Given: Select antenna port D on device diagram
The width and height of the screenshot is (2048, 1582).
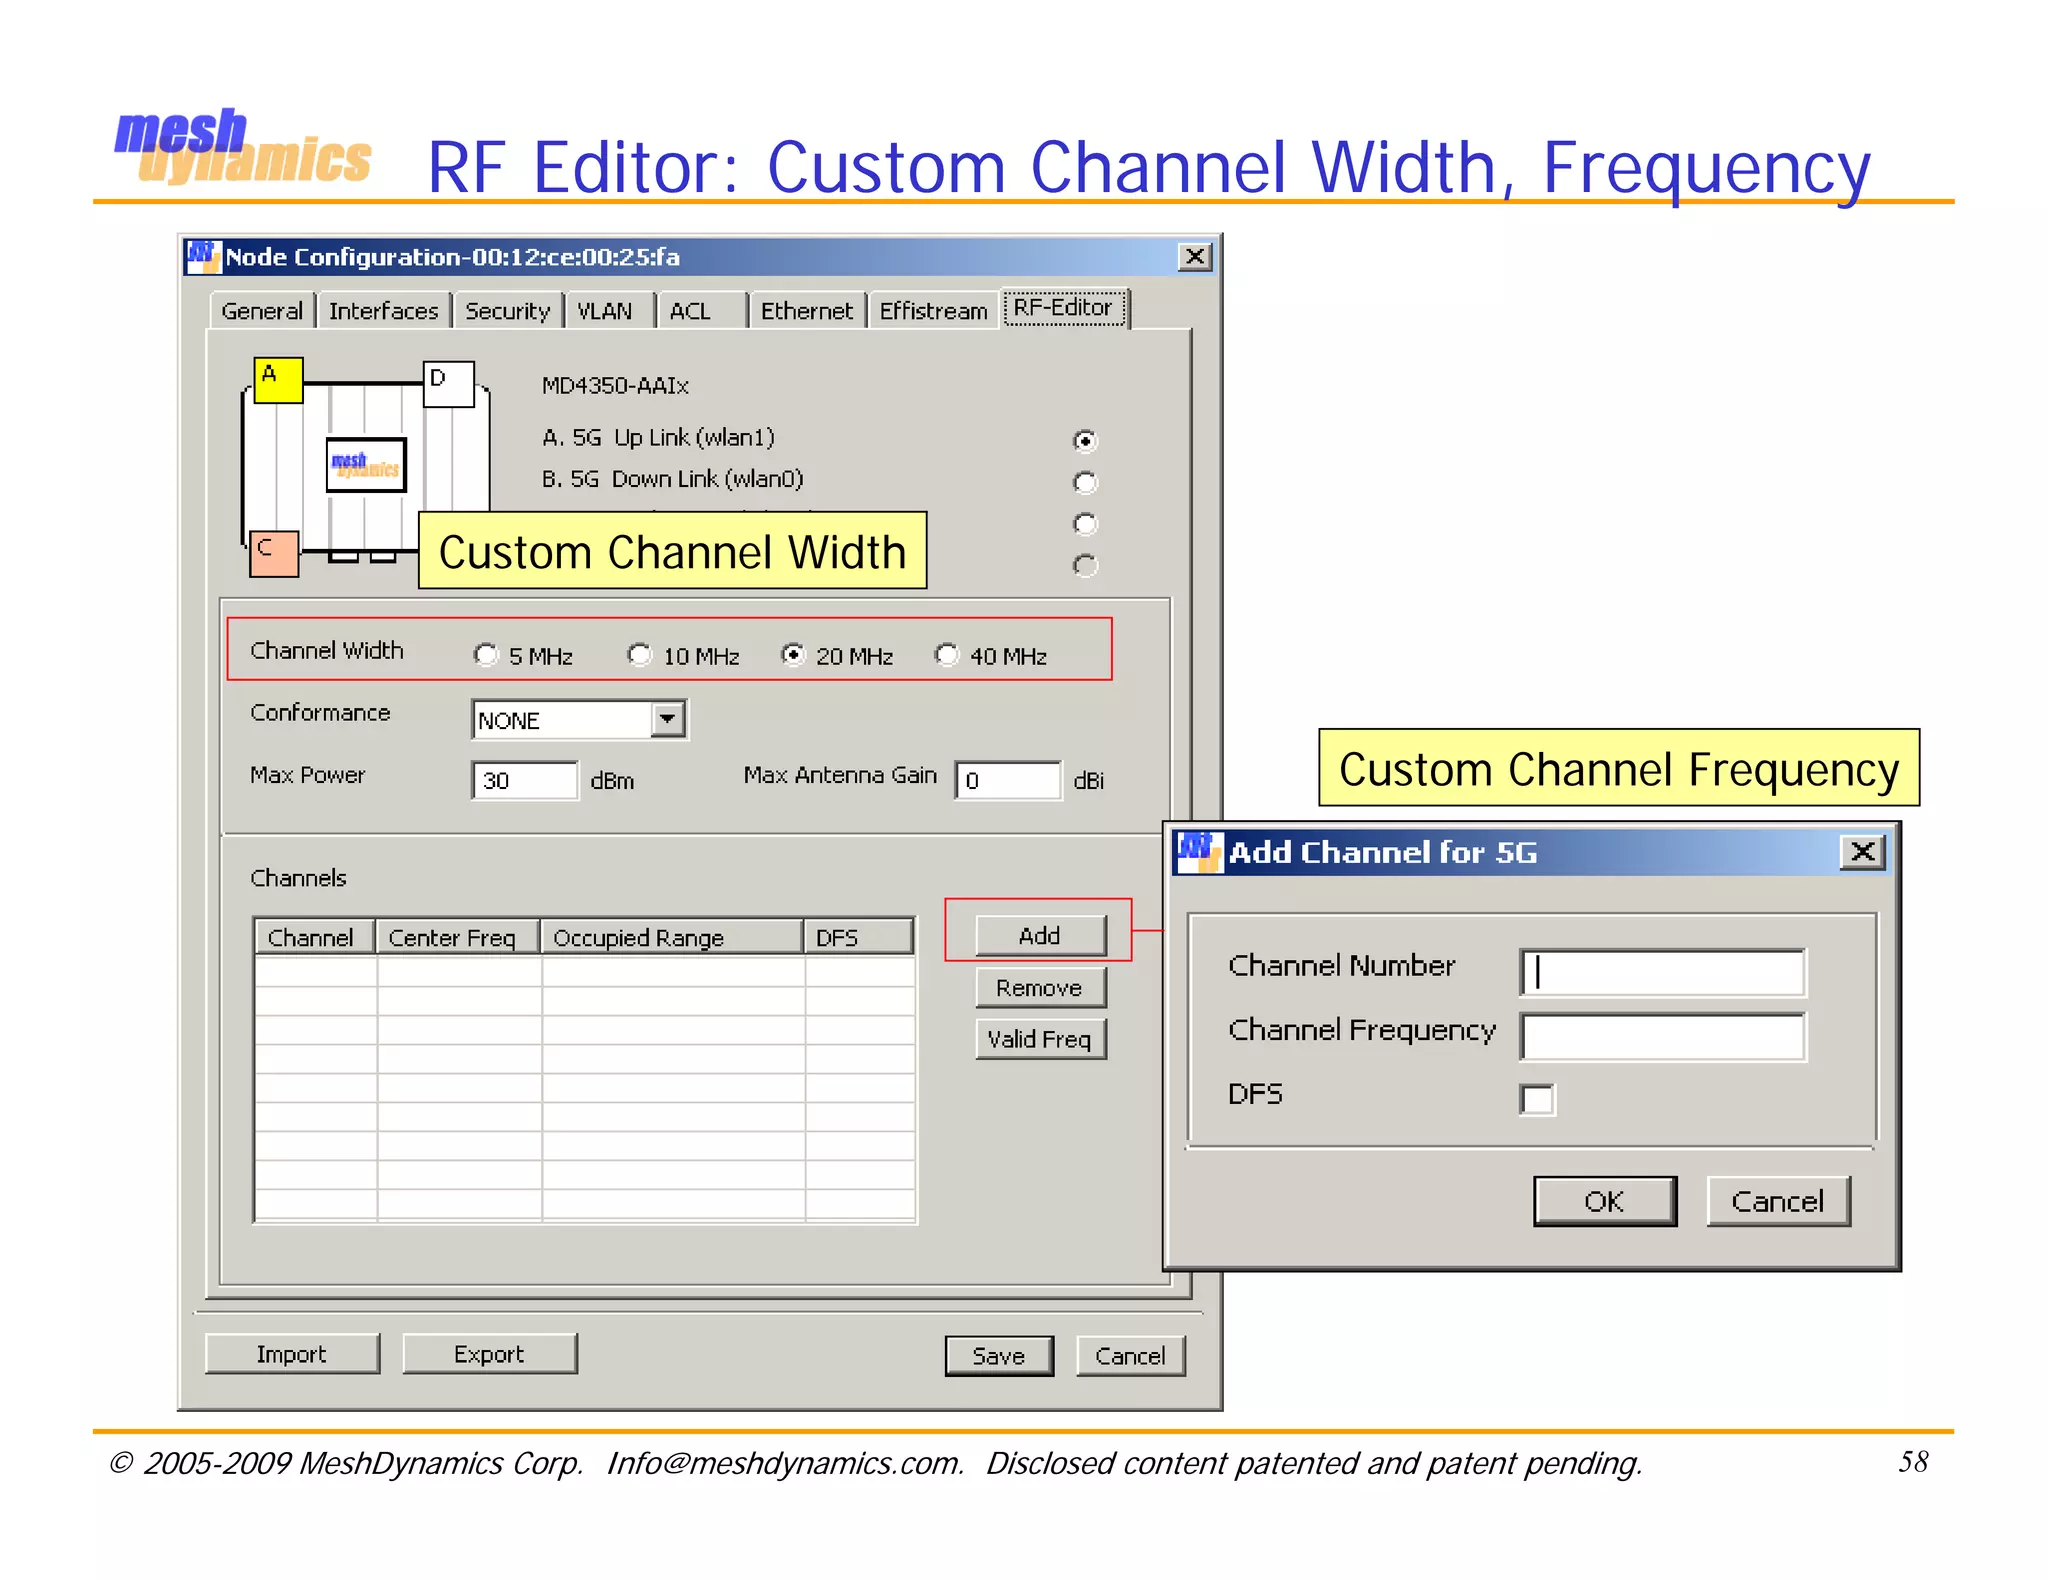Looking at the screenshot, I should pyautogui.click(x=448, y=384).
